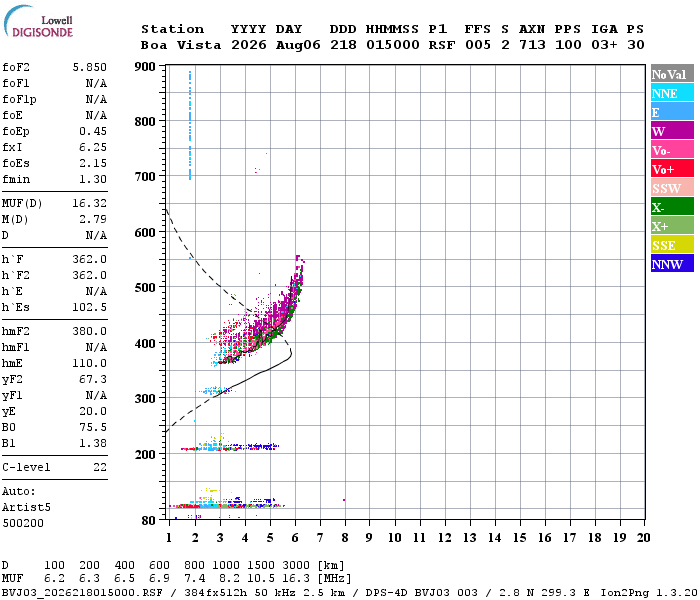The width and height of the screenshot is (700, 600).
Task: Select the NNE cyan legend swatch
Action: click(x=672, y=93)
